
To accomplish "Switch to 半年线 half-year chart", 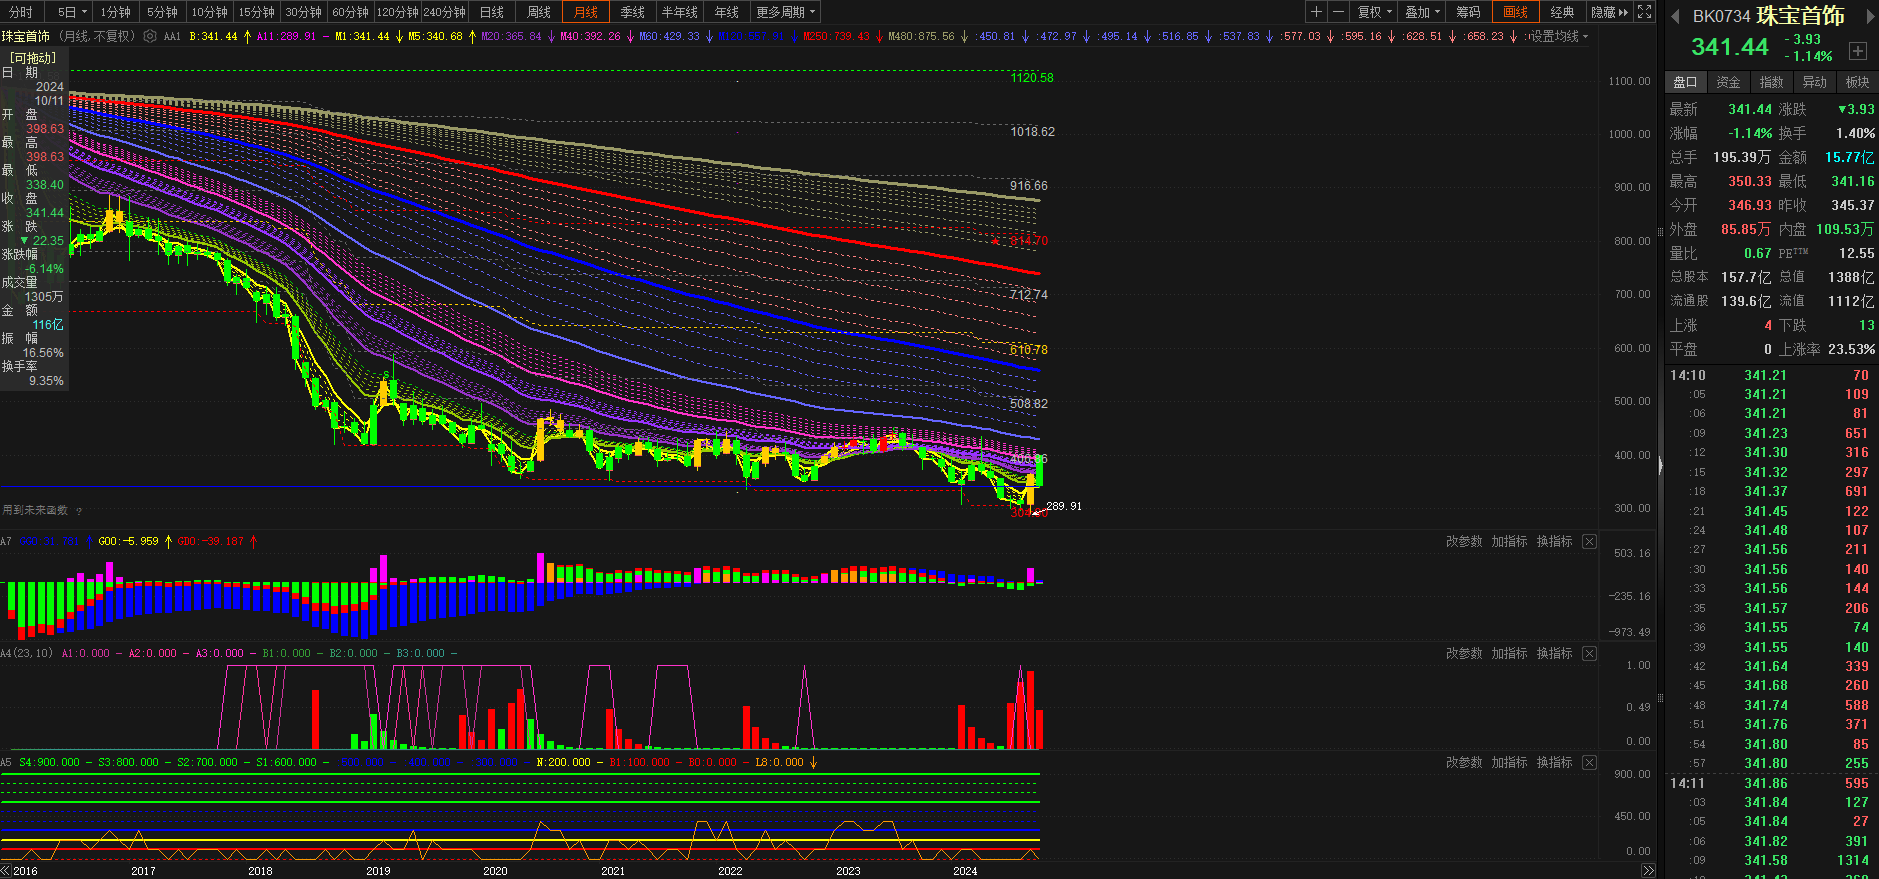I will (x=680, y=12).
